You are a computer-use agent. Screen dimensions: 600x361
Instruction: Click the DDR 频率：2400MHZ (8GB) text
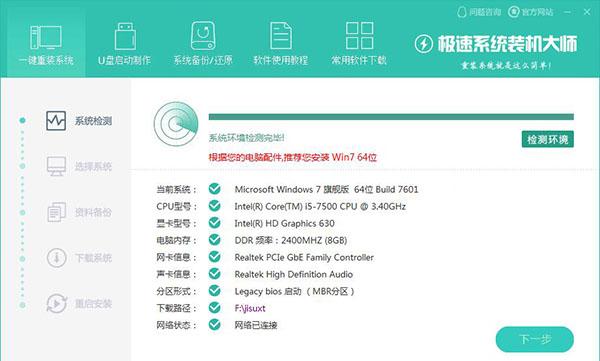(291, 240)
